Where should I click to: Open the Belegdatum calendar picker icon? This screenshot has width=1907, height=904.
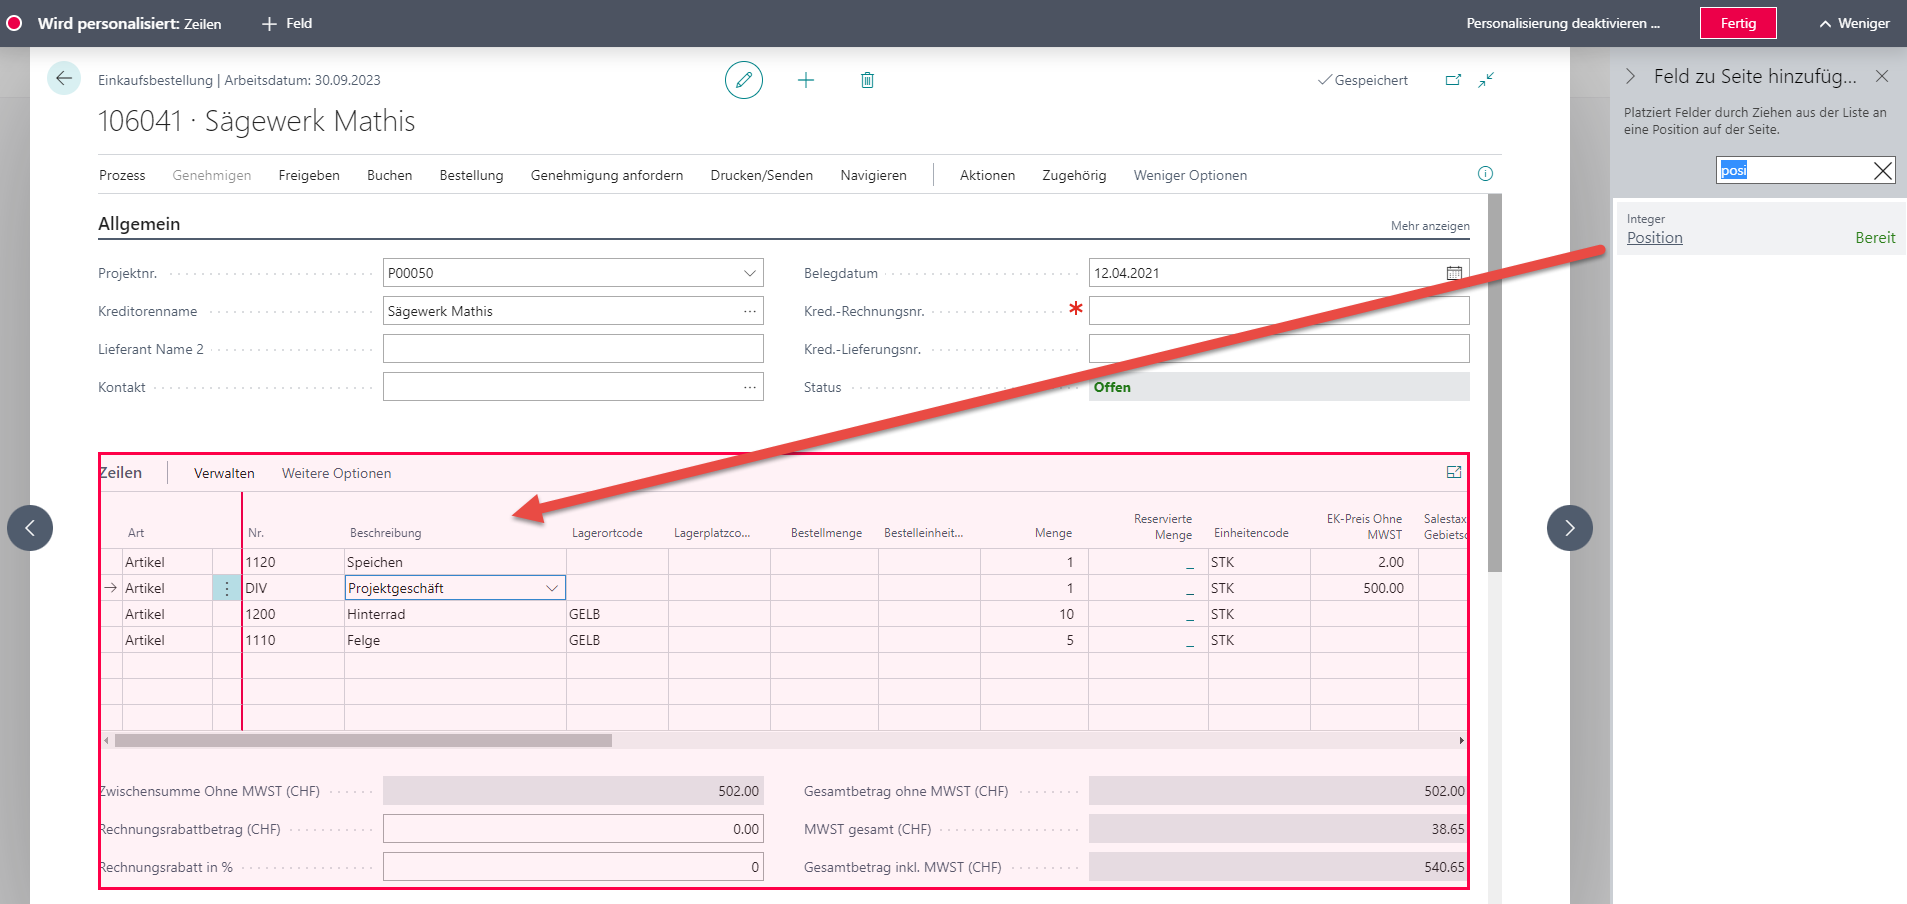point(1454,273)
